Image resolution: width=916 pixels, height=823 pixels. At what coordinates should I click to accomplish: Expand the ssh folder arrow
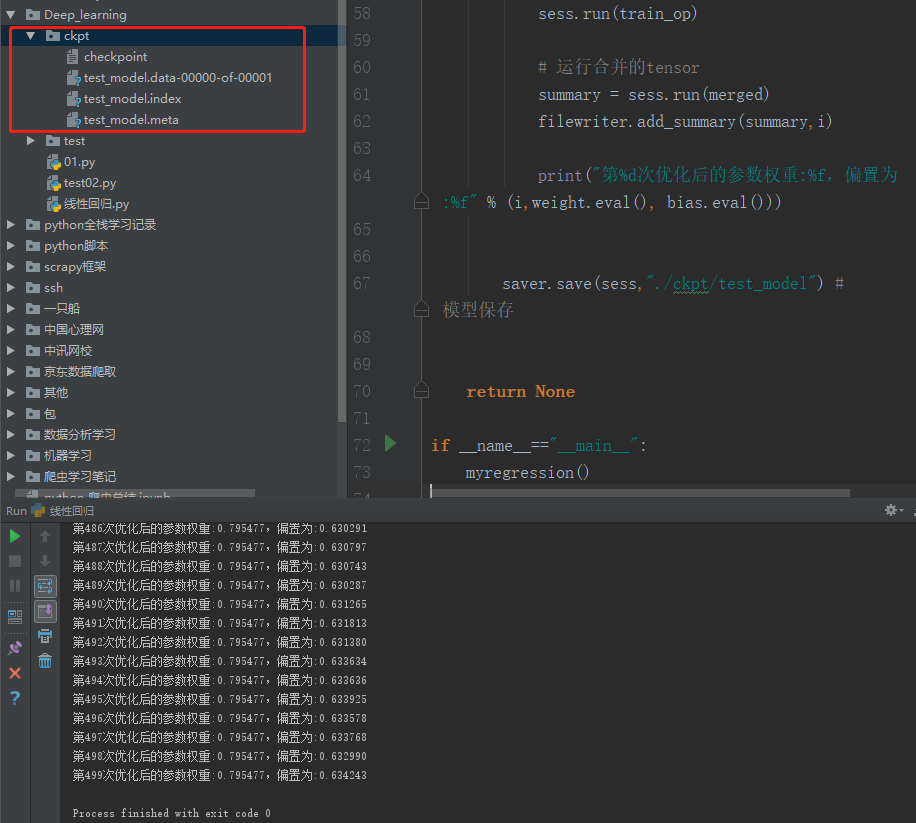[11, 287]
